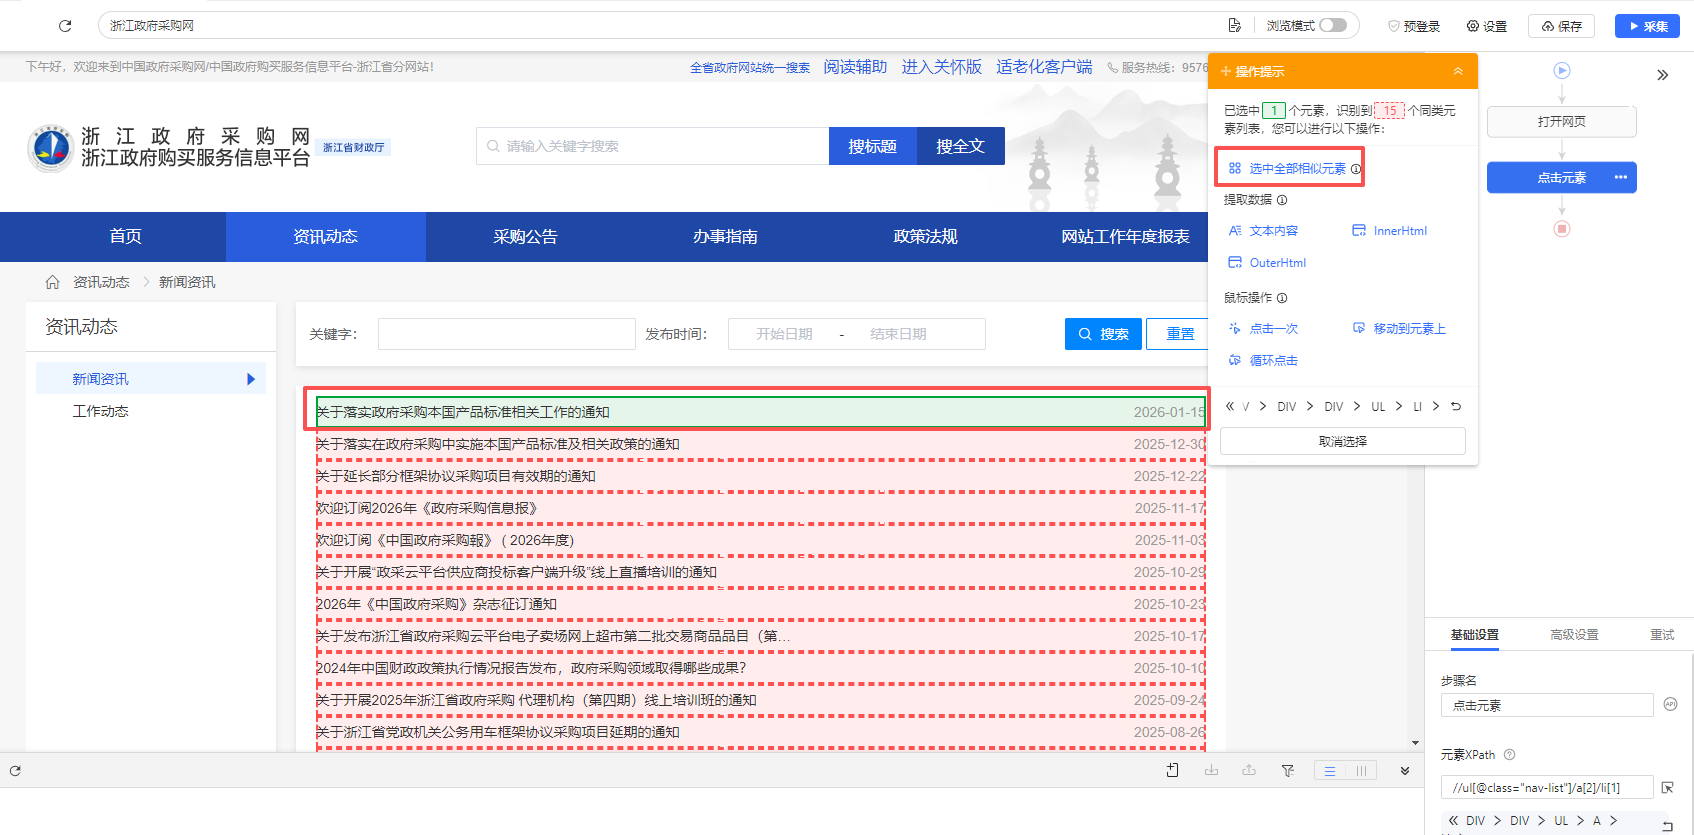Click into the 步骤名 input field
The image size is (1694, 835).
[1547, 705]
